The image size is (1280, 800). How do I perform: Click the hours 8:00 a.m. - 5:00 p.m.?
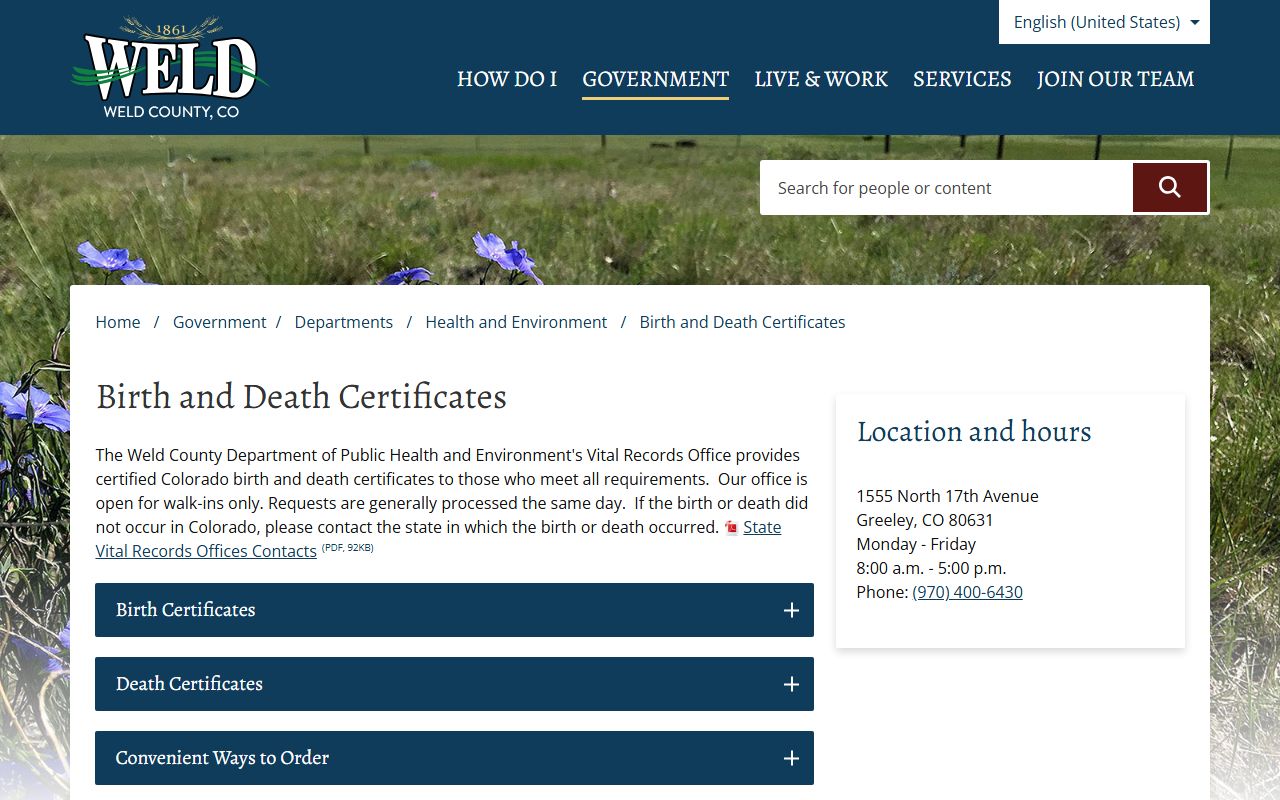click(931, 568)
